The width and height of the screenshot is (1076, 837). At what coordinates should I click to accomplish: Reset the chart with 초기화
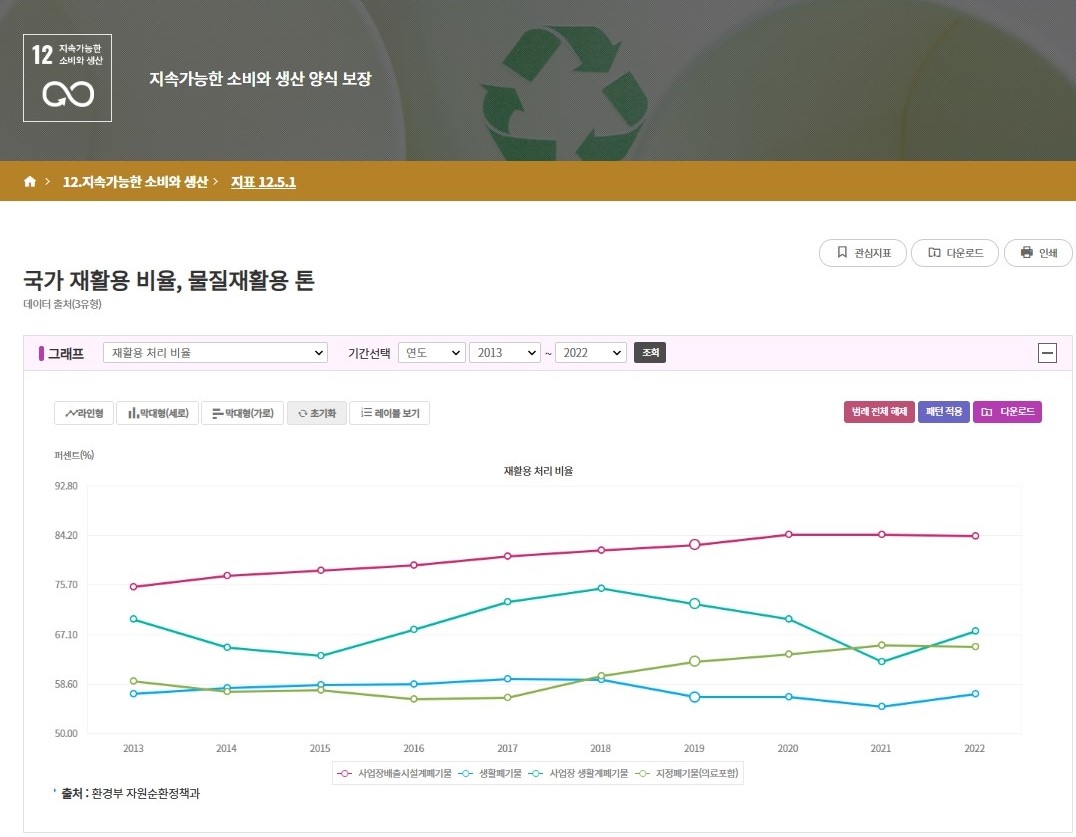(x=317, y=413)
